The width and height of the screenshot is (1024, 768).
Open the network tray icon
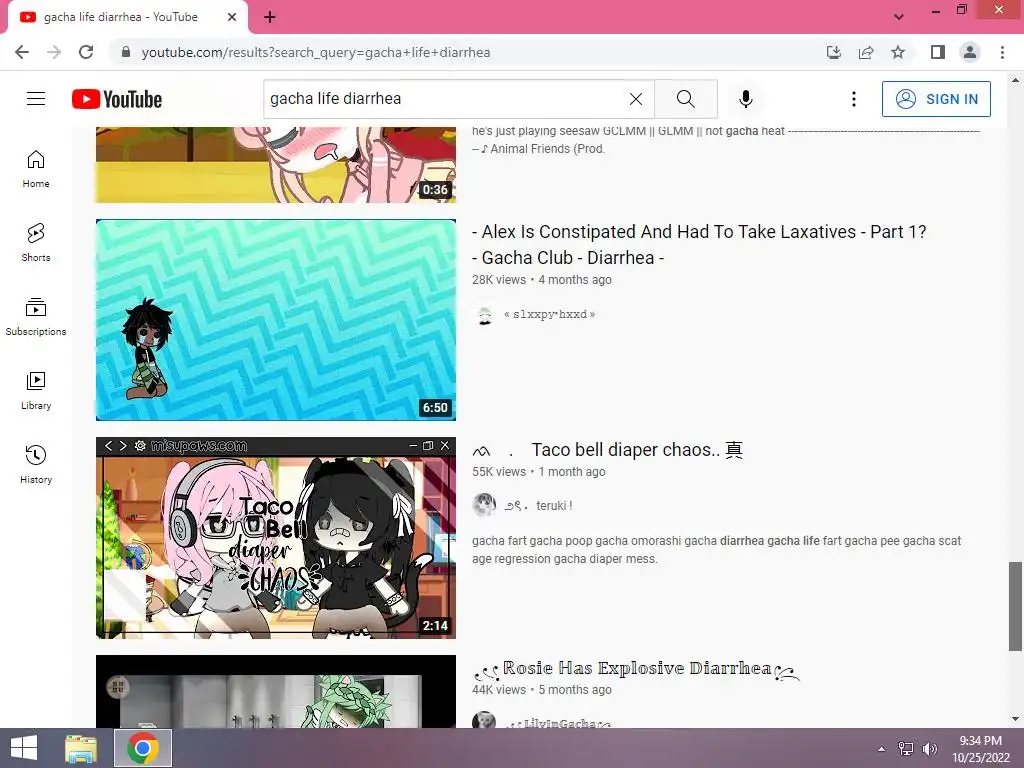(906, 749)
